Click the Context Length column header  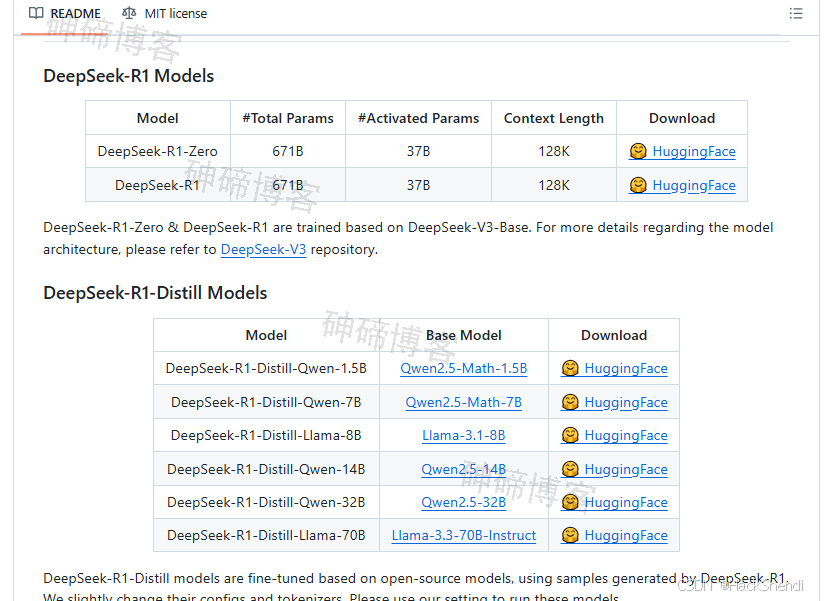(554, 118)
